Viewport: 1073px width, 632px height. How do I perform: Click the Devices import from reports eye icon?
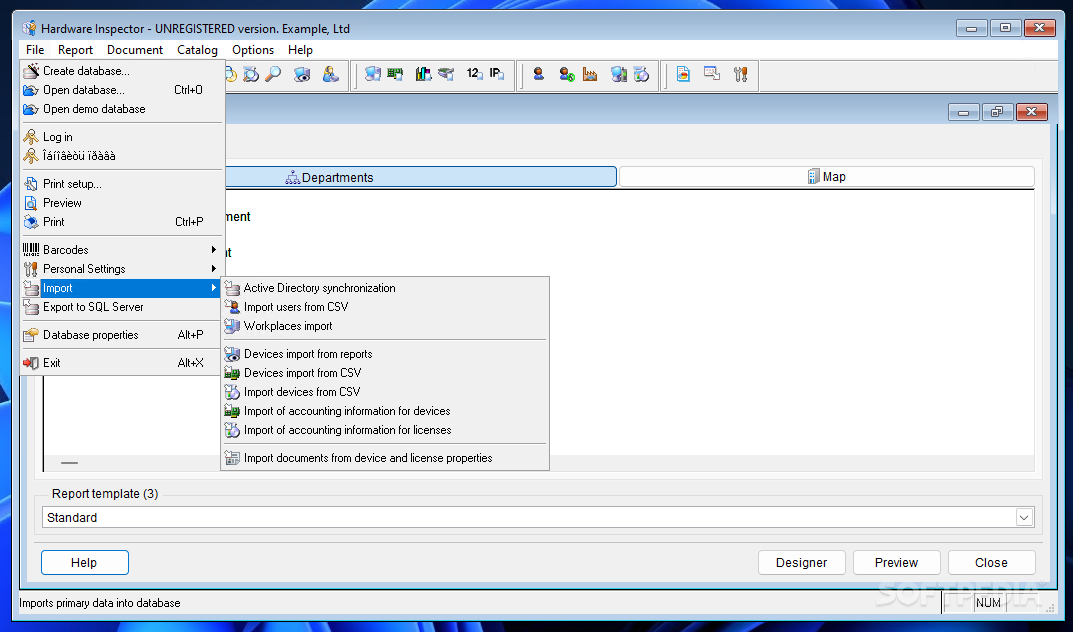tap(233, 354)
